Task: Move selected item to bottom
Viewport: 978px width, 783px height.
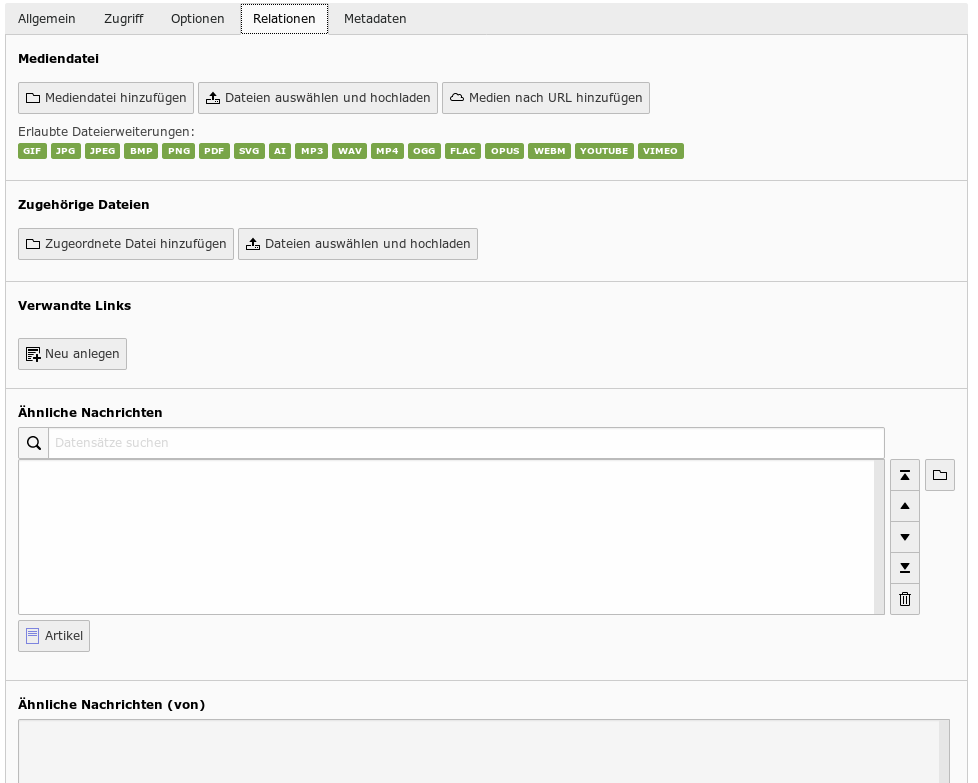Action: (905, 568)
